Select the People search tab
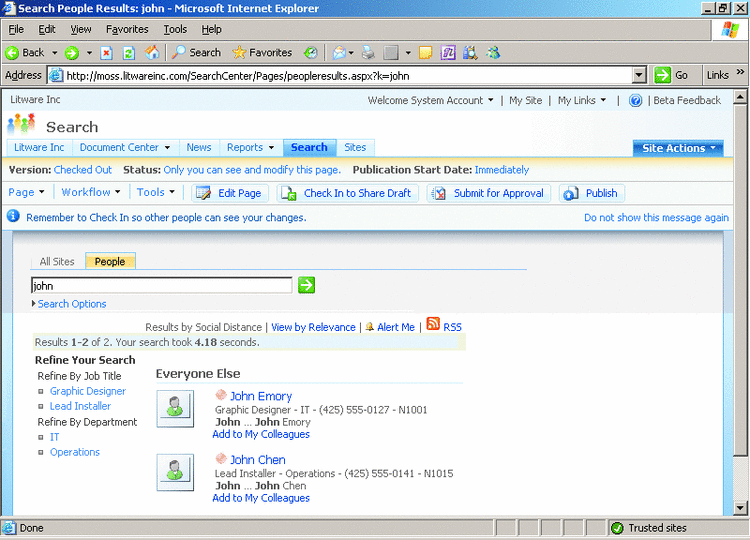 point(110,261)
